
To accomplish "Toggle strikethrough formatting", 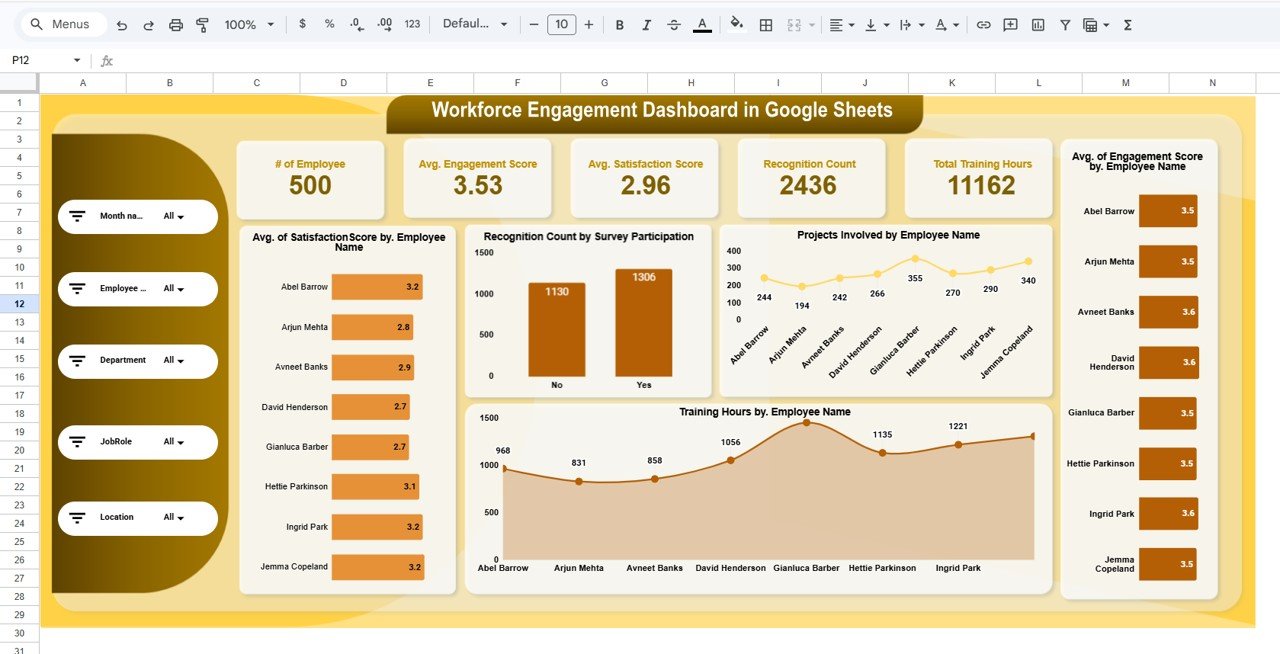I will point(671,24).
